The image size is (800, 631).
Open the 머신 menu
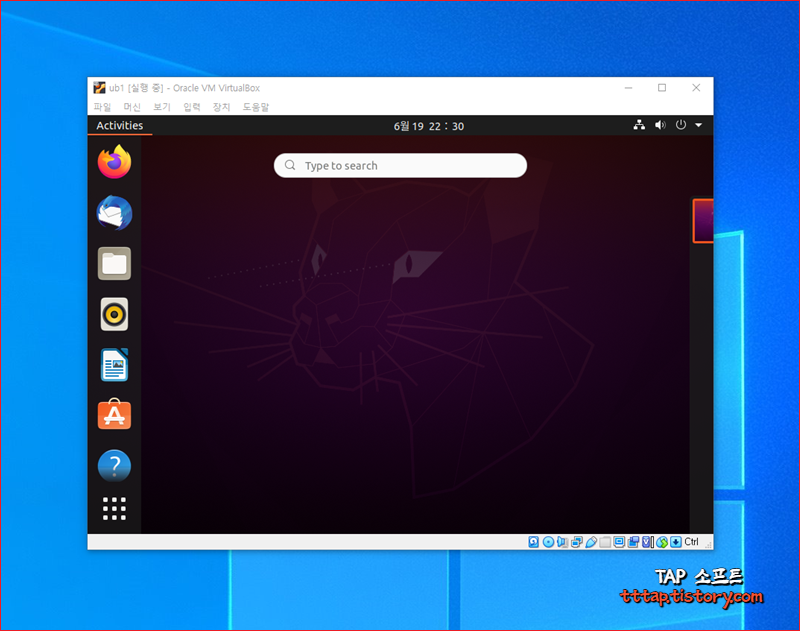pyautogui.click(x=132, y=107)
